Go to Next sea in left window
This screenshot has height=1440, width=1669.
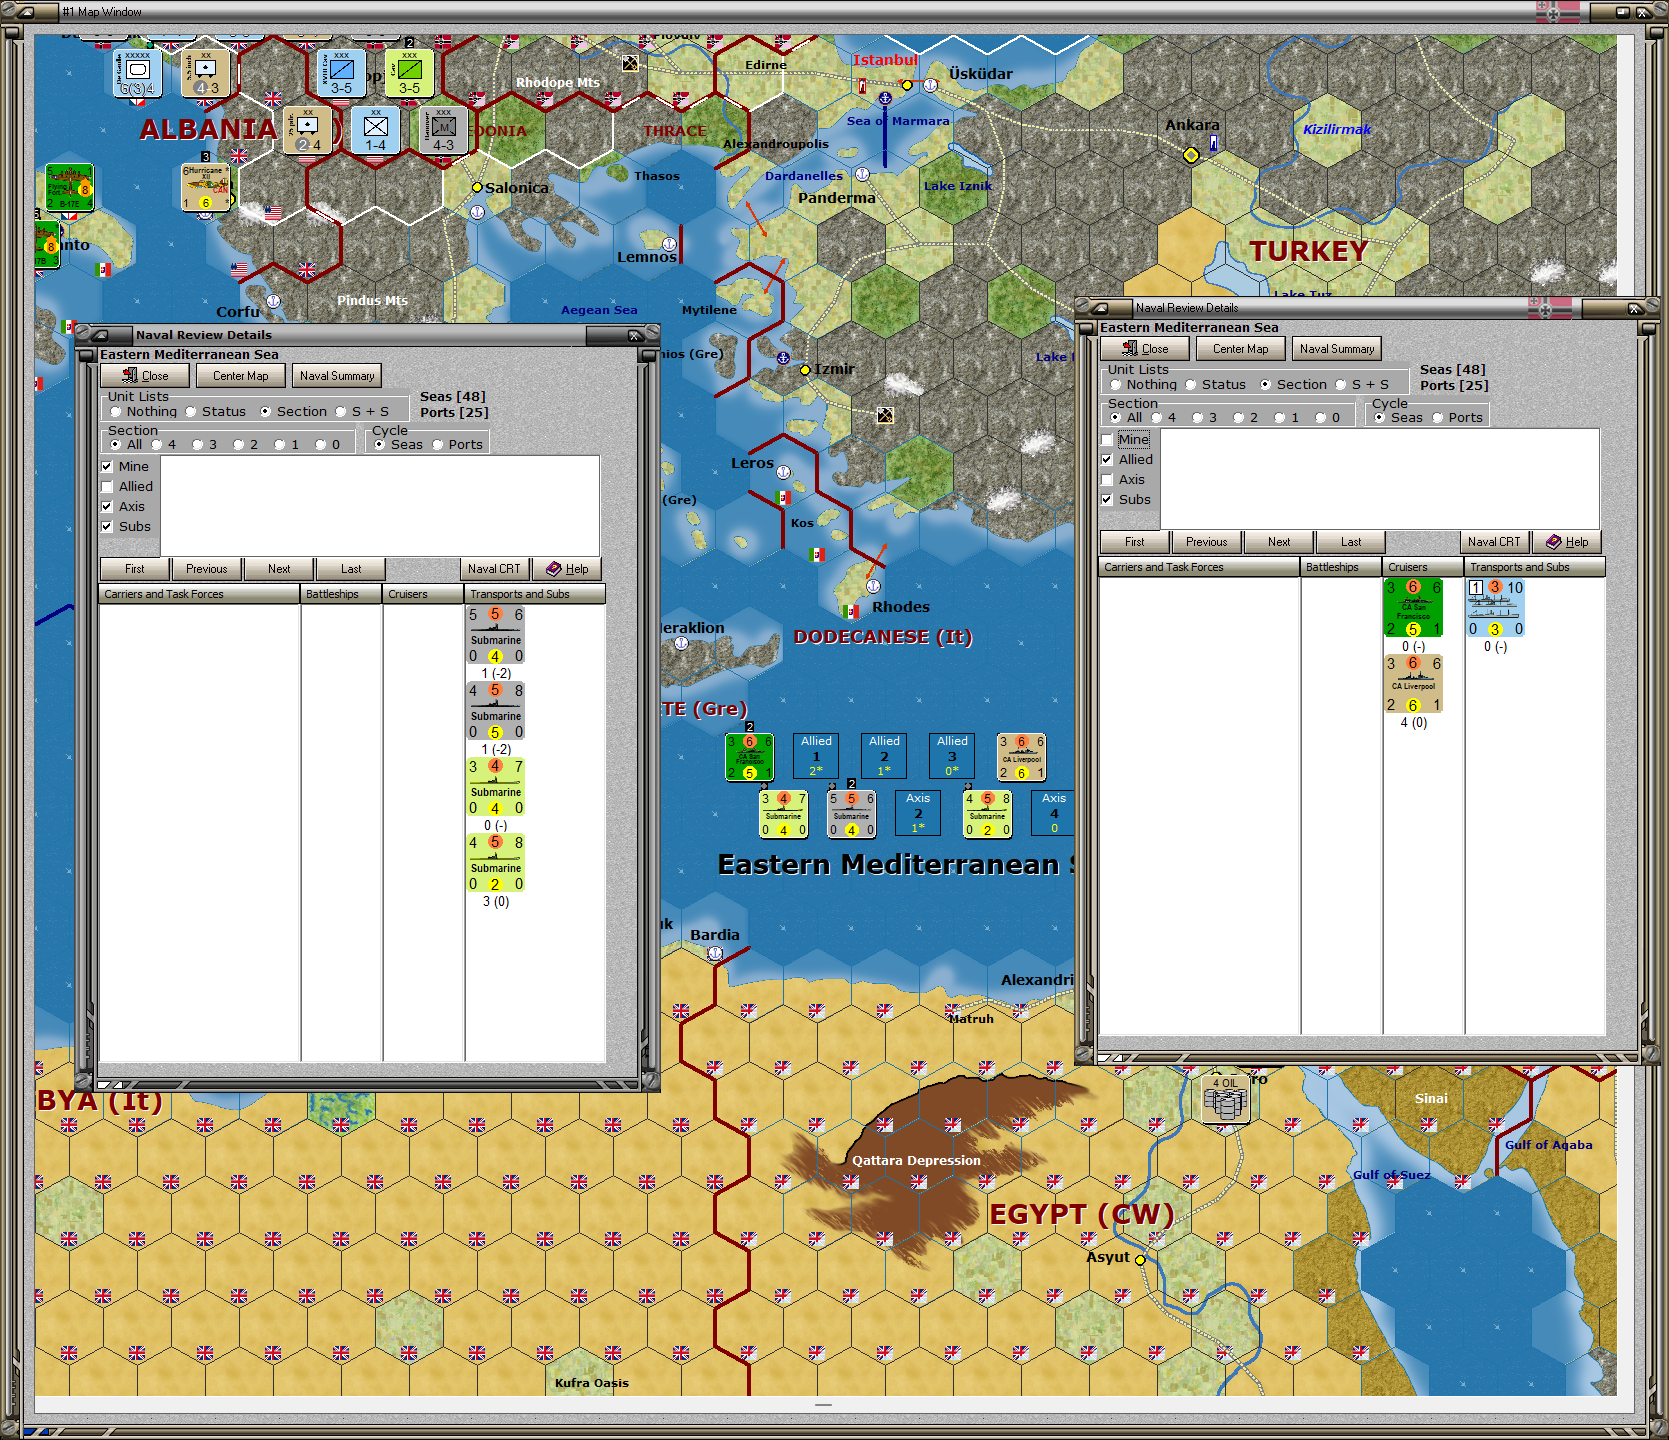(x=279, y=569)
